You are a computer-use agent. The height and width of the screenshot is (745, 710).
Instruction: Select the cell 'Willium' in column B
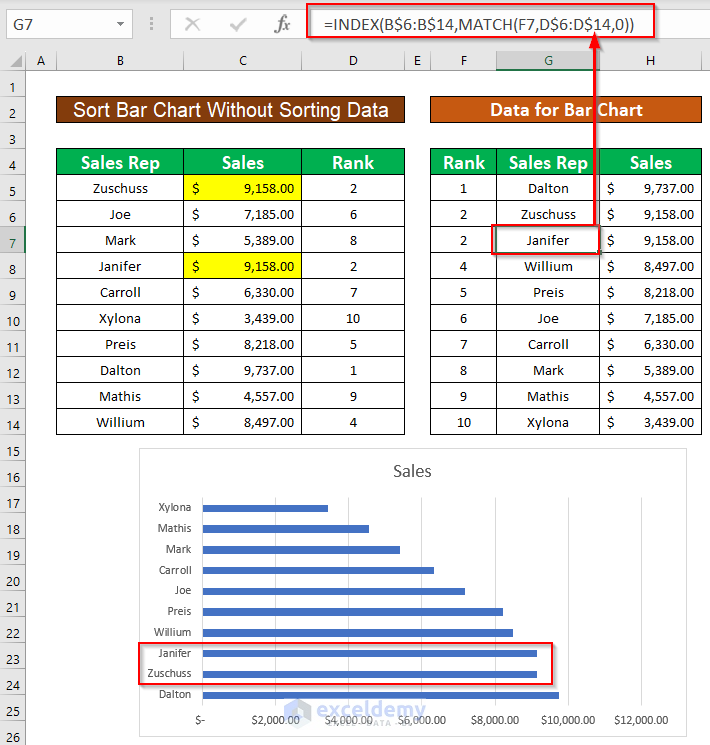point(120,422)
